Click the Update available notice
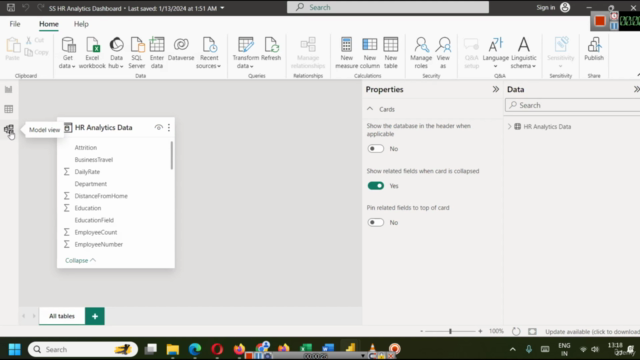This screenshot has height=360, width=640. pos(592,332)
